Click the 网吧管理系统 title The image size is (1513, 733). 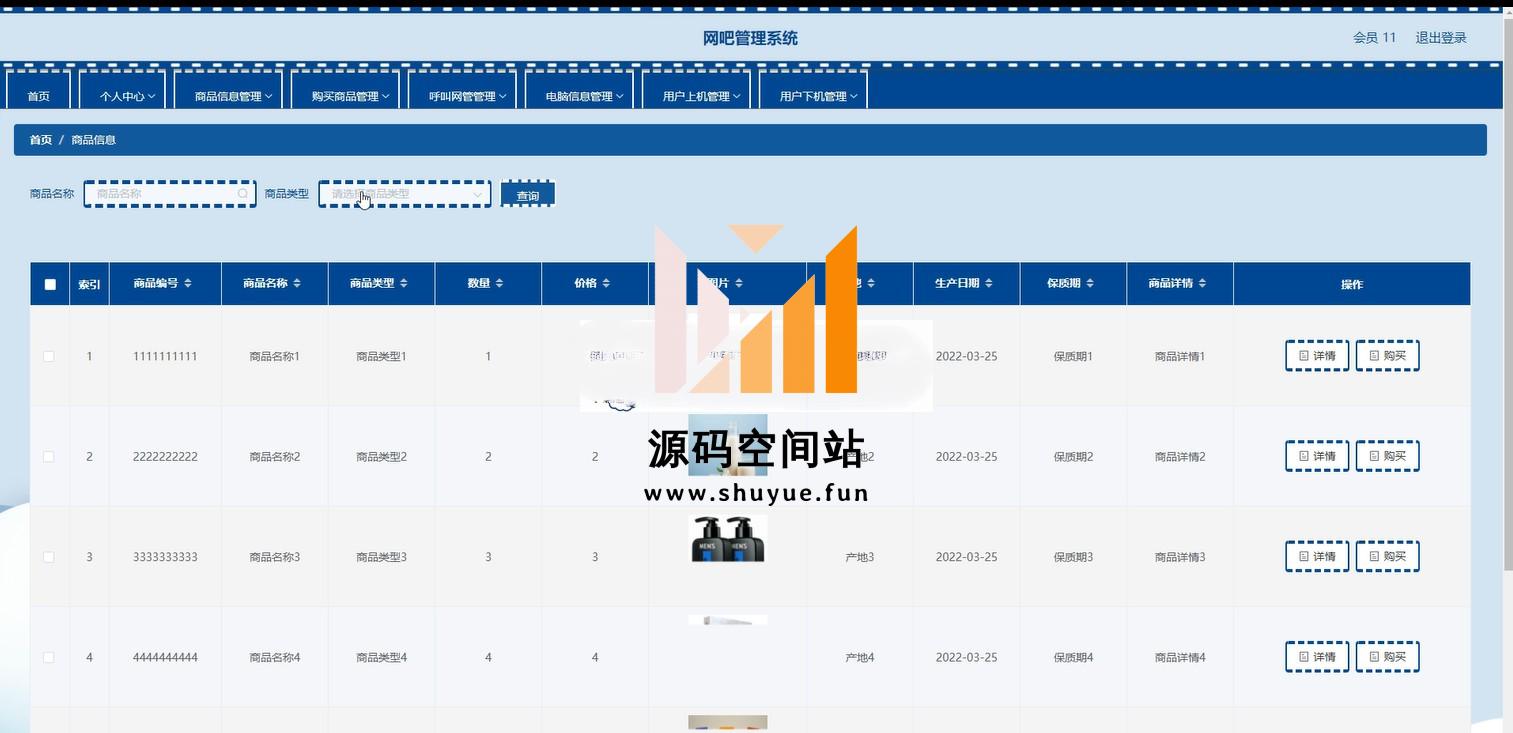[x=750, y=38]
